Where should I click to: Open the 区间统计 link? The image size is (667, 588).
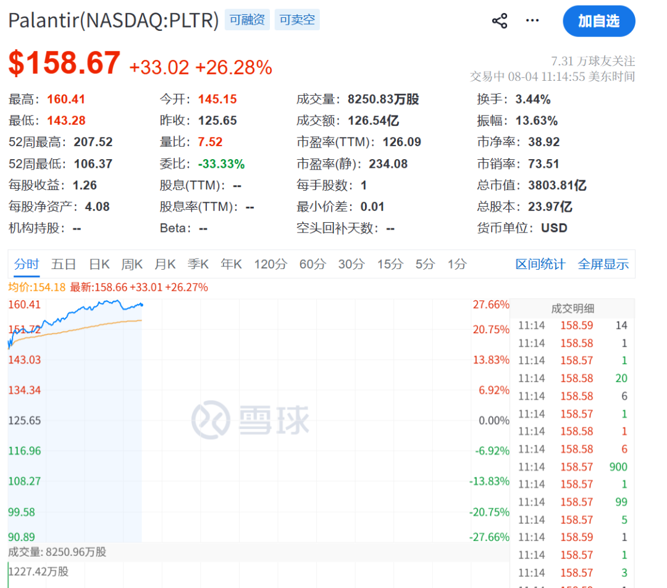540,264
